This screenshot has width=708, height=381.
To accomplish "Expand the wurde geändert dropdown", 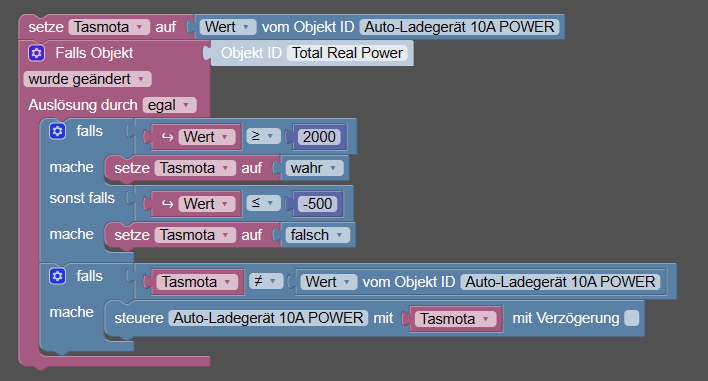I will [x=87, y=79].
